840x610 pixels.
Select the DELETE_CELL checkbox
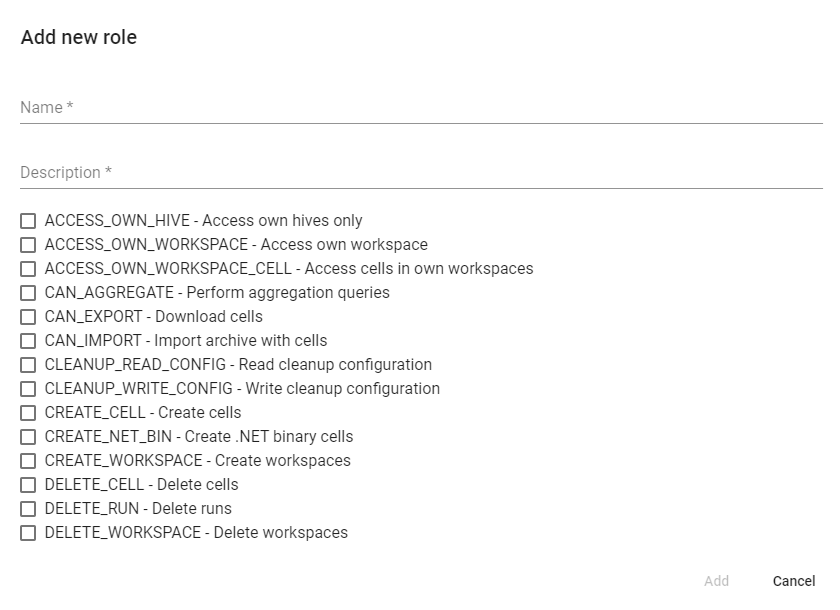[x=28, y=485]
